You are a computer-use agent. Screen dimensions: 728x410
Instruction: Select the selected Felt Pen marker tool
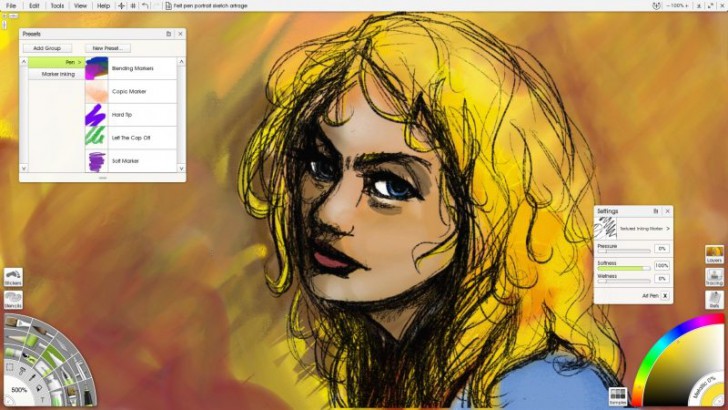pyautogui.click(x=54, y=356)
